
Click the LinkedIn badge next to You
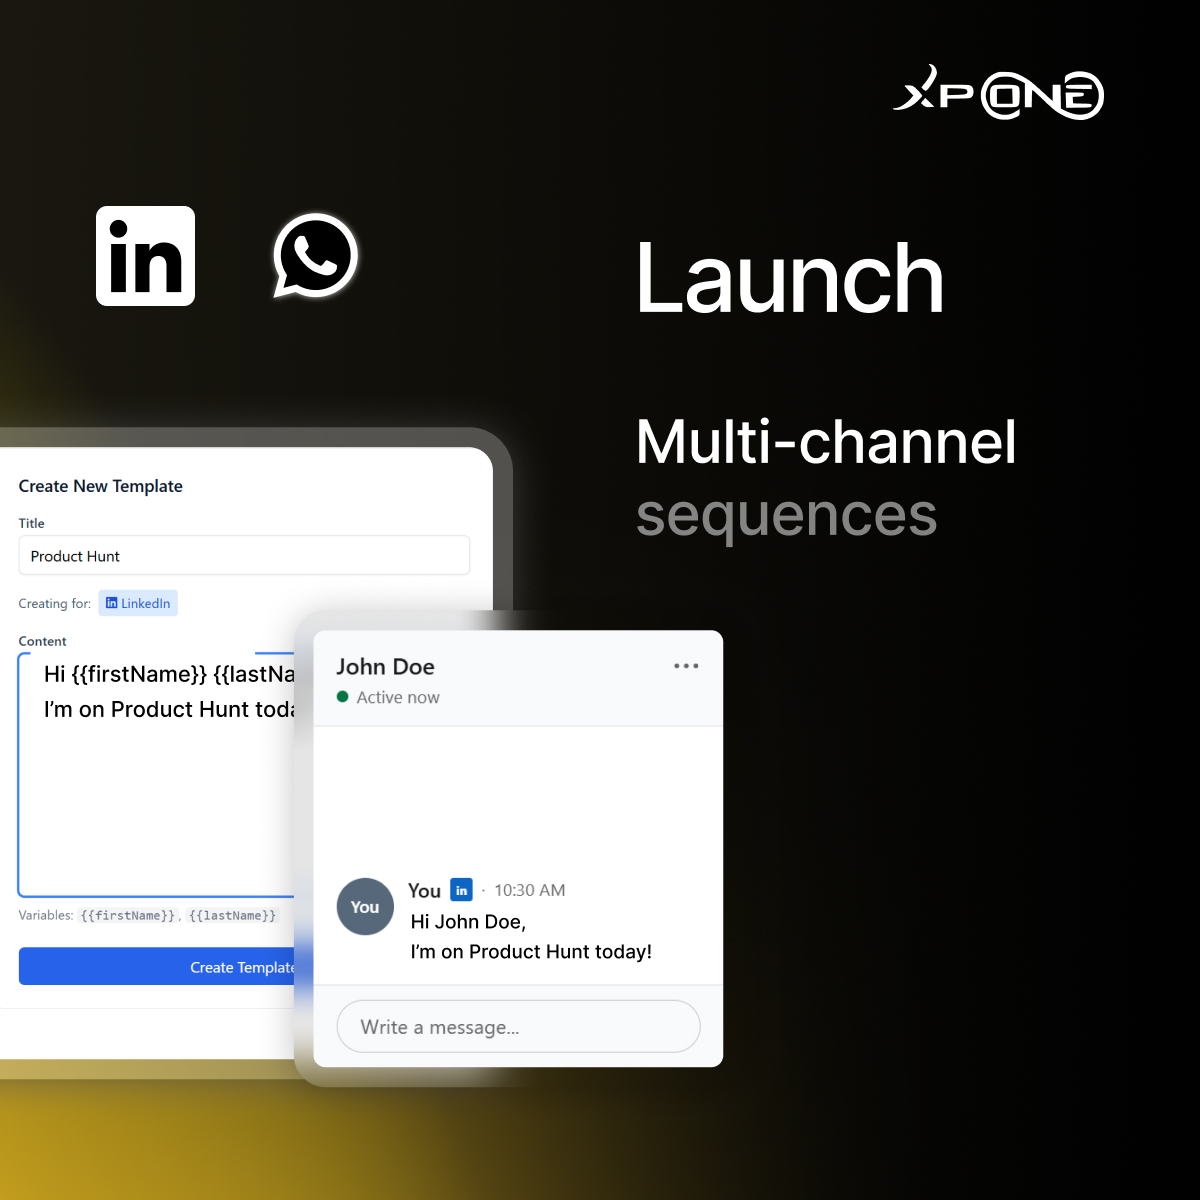coord(461,889)
